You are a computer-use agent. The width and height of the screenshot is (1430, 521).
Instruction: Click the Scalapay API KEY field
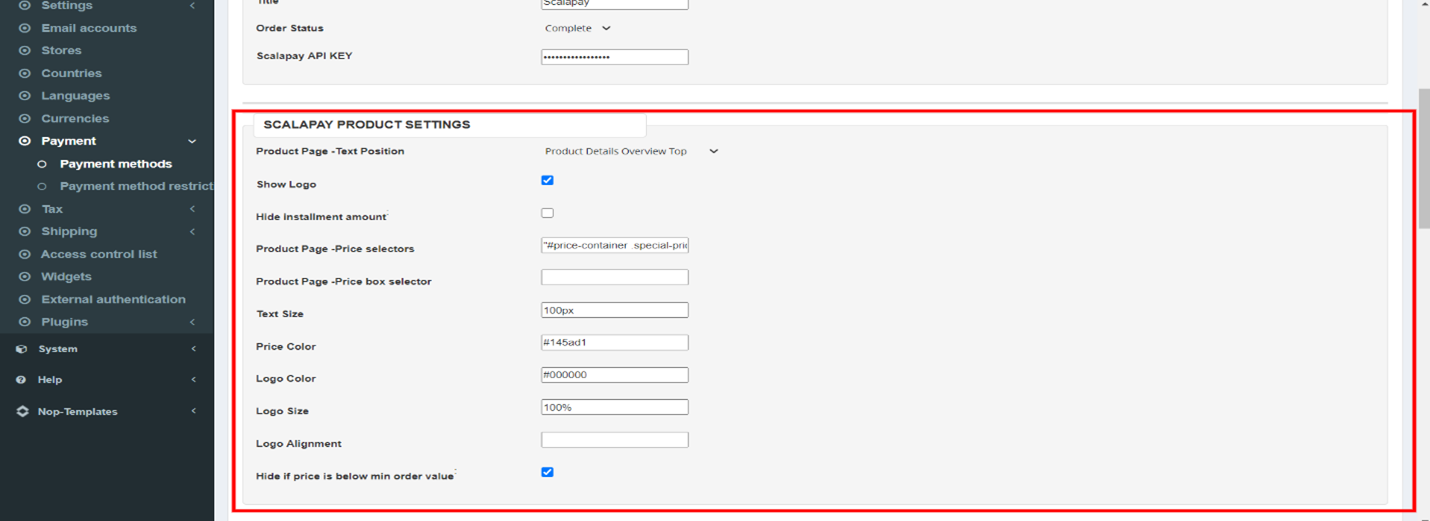tap(615, 57)
